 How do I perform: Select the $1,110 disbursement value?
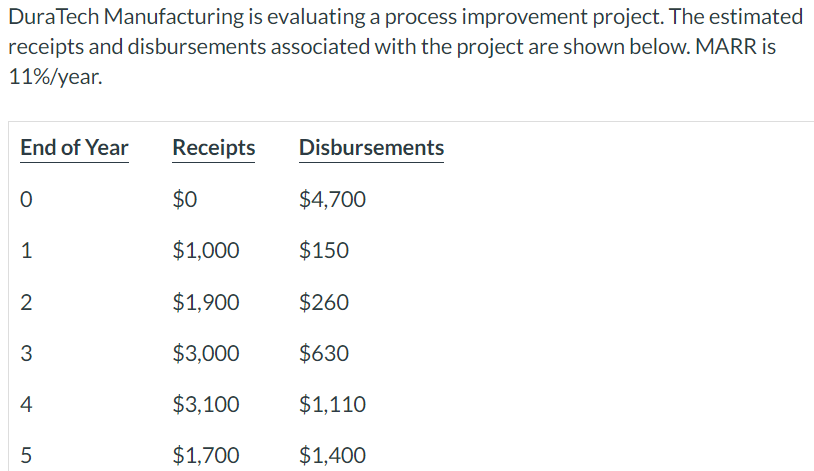point(332,404)
